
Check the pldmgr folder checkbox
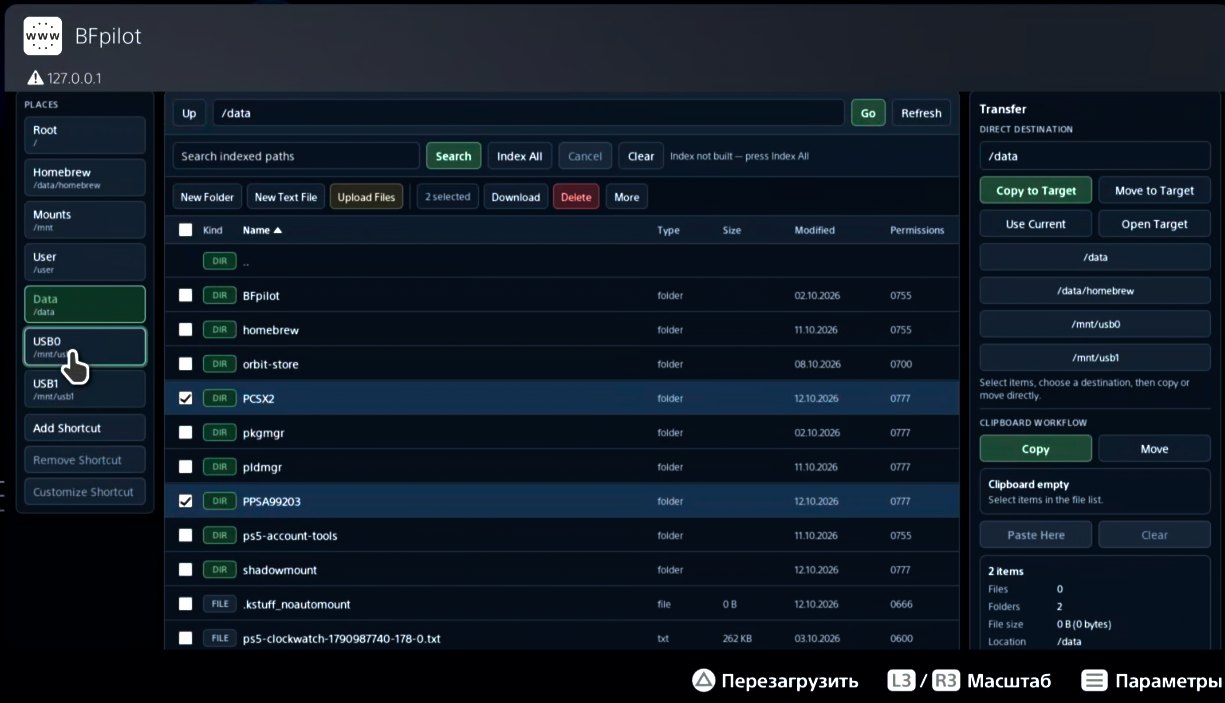click(185, 467)
